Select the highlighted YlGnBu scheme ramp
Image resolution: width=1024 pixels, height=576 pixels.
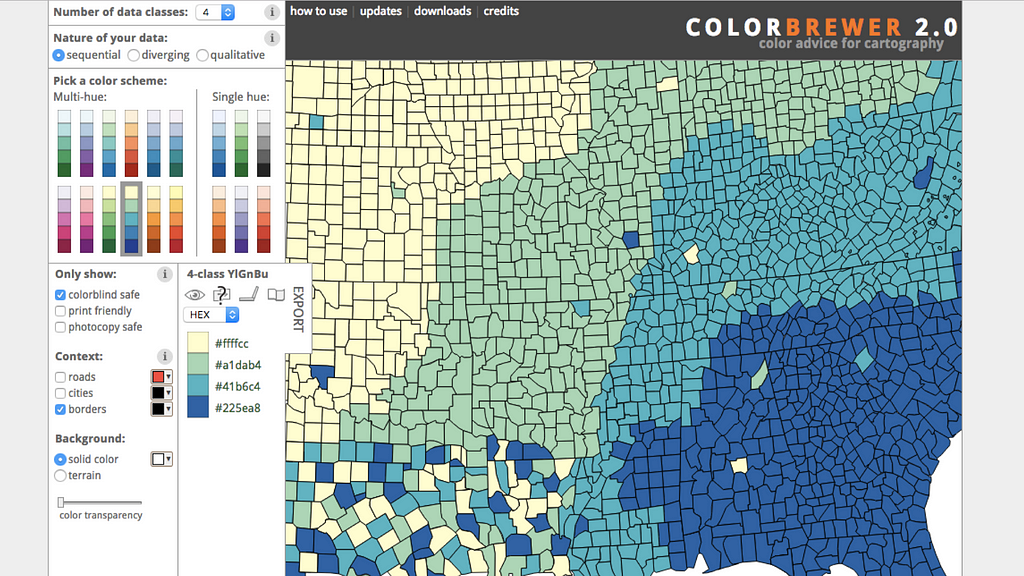tap(131, 219)
